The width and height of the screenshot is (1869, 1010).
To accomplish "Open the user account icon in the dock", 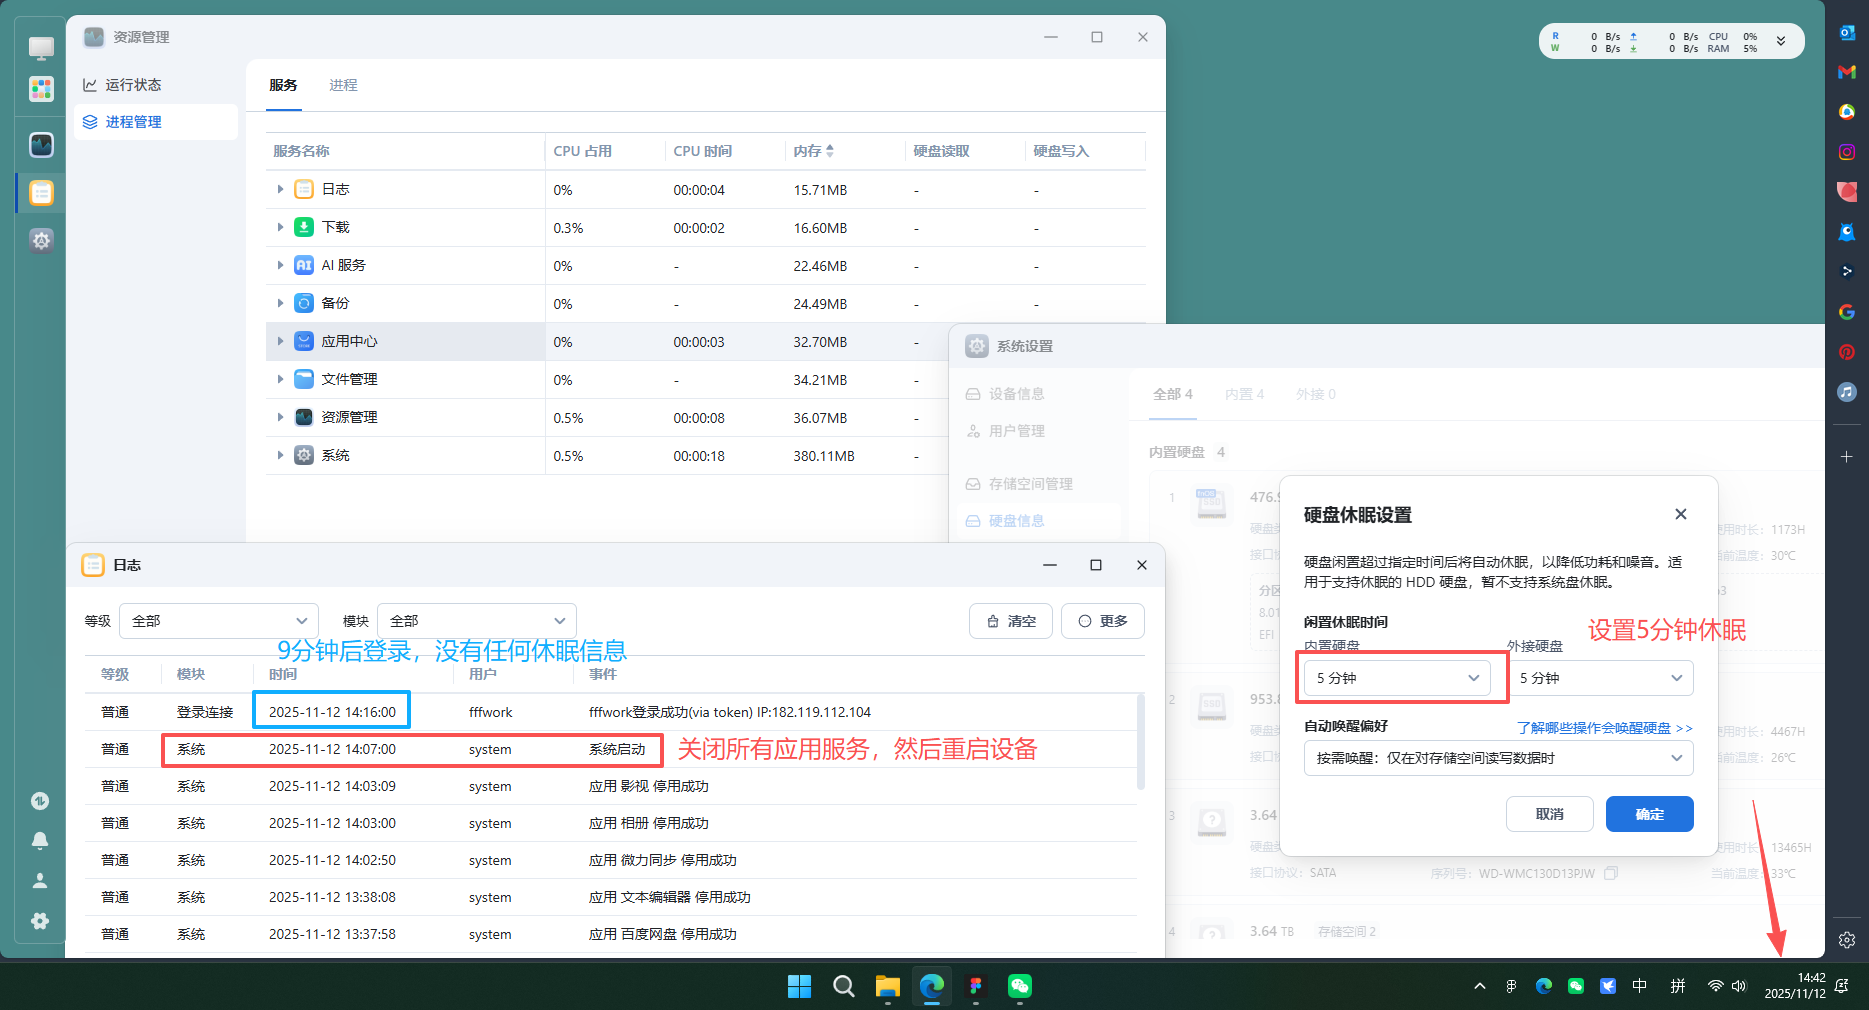I will [x=40, y=880].
